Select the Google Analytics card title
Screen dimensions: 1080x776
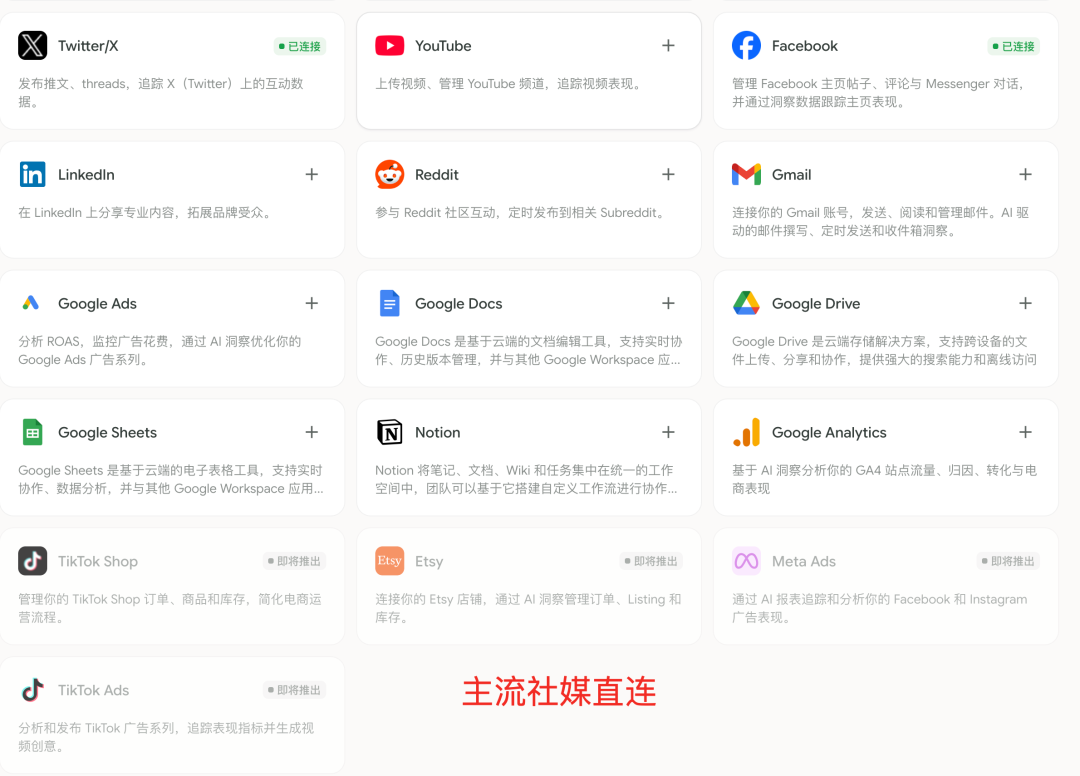[829, 432]
